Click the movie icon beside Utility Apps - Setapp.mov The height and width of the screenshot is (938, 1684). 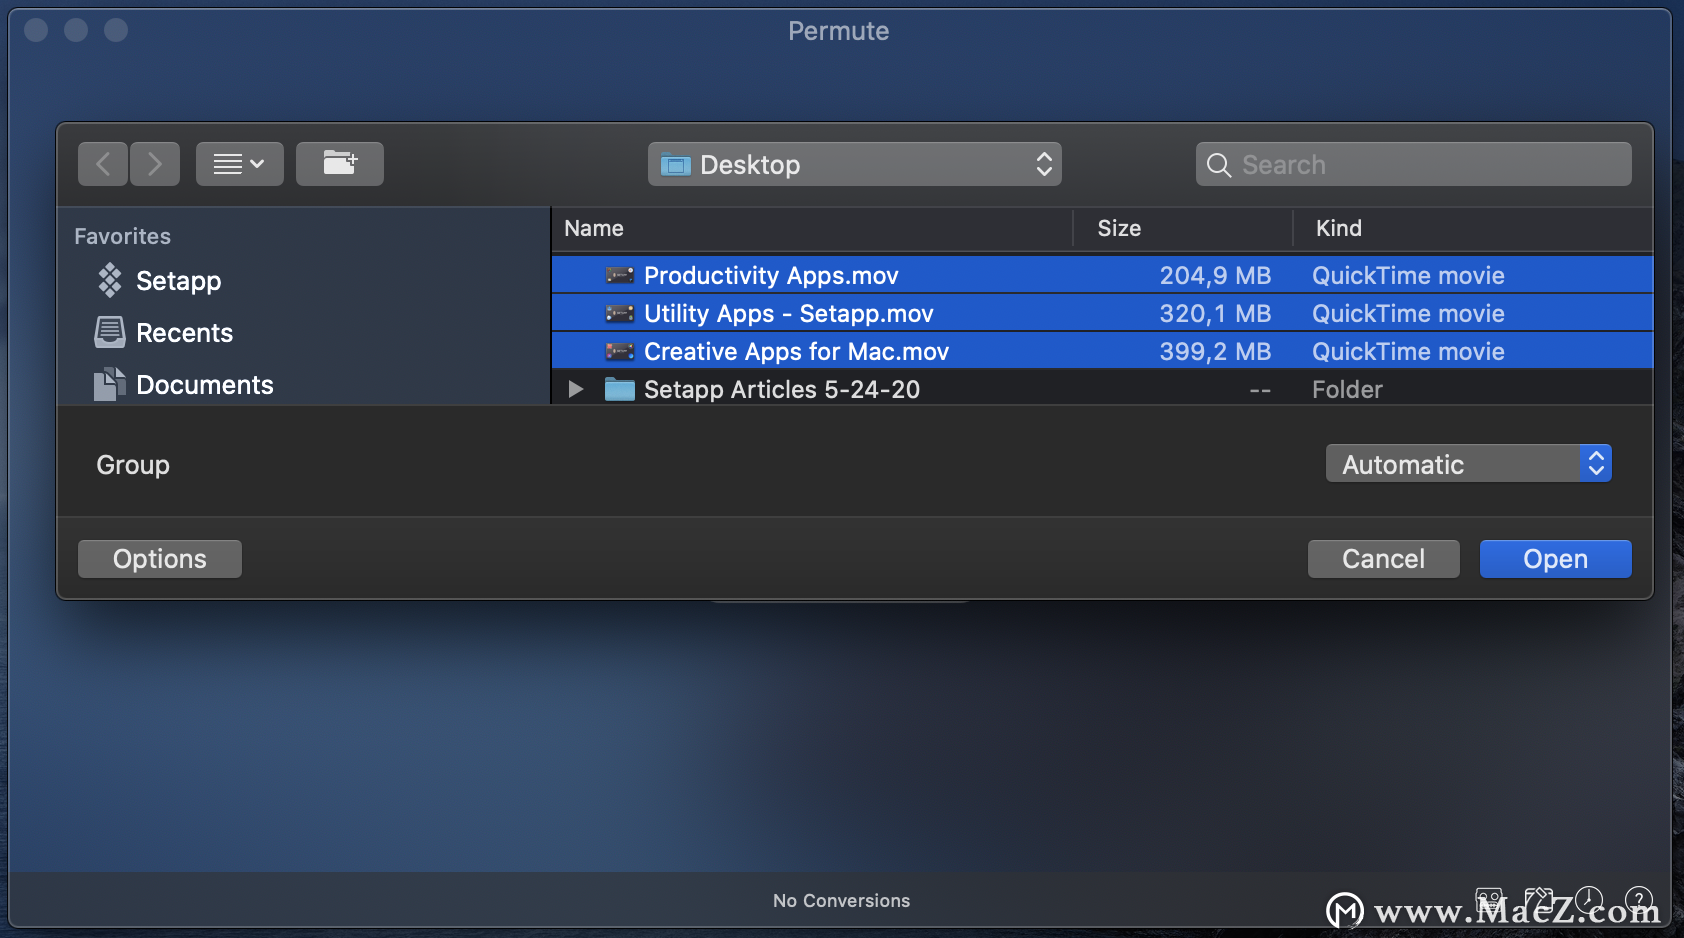point(620,313)
